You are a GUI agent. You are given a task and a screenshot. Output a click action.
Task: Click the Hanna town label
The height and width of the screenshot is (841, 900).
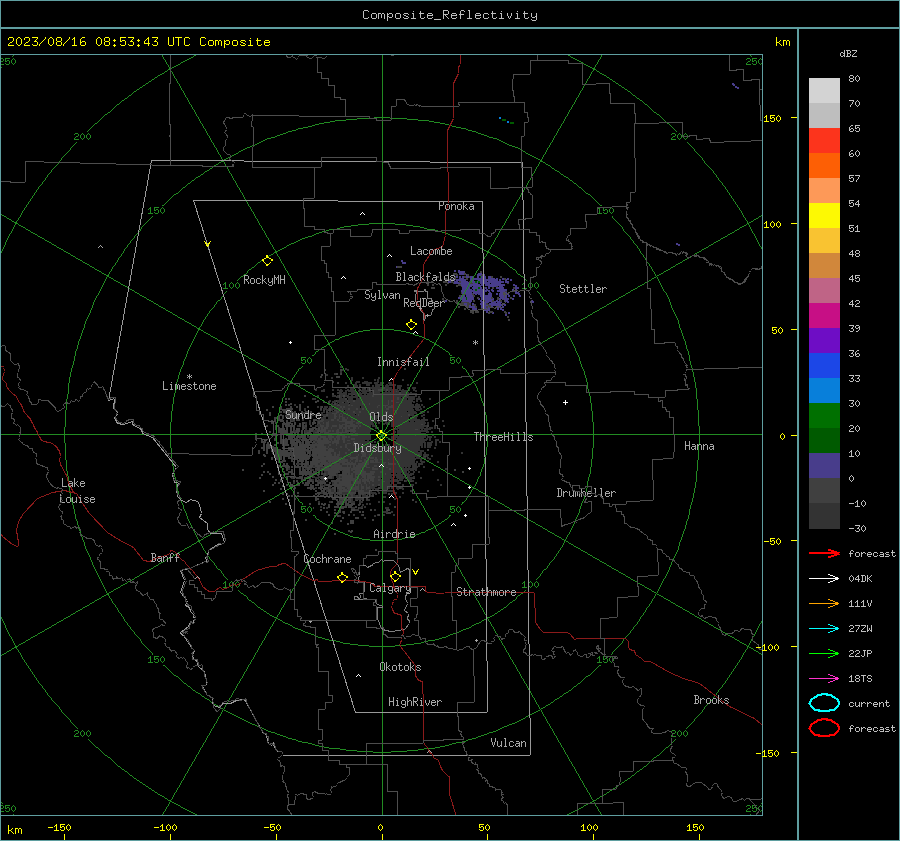tap(699, 446)
